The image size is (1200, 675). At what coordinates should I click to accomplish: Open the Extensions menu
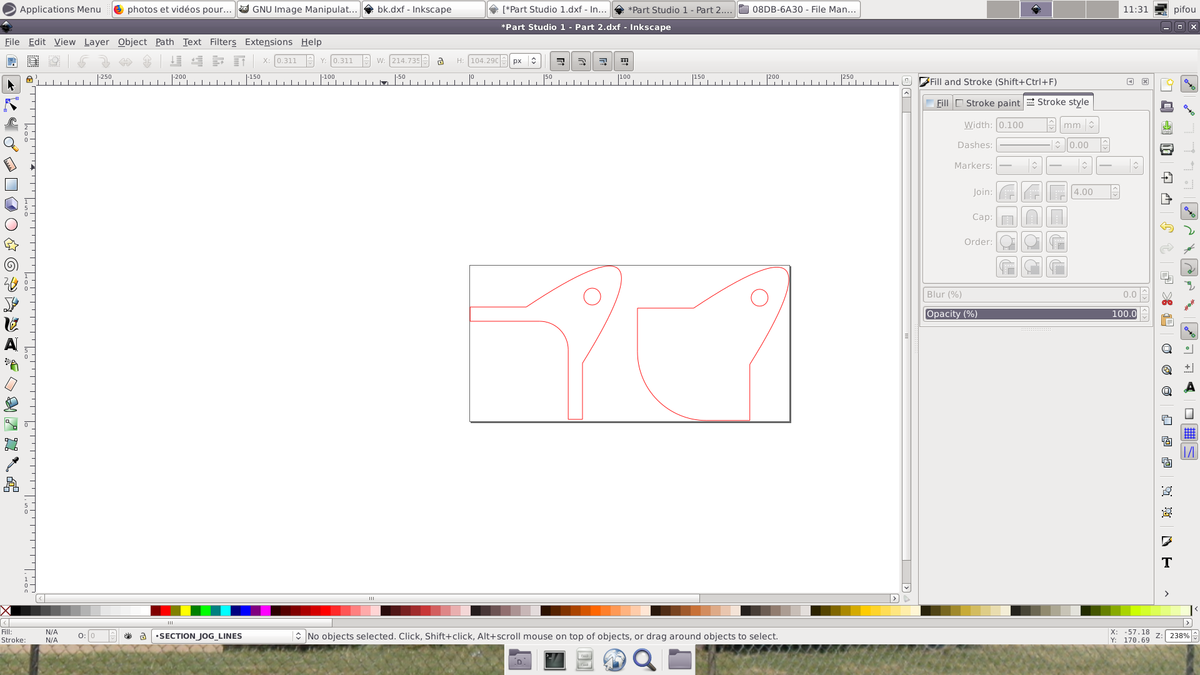(268, 42)
